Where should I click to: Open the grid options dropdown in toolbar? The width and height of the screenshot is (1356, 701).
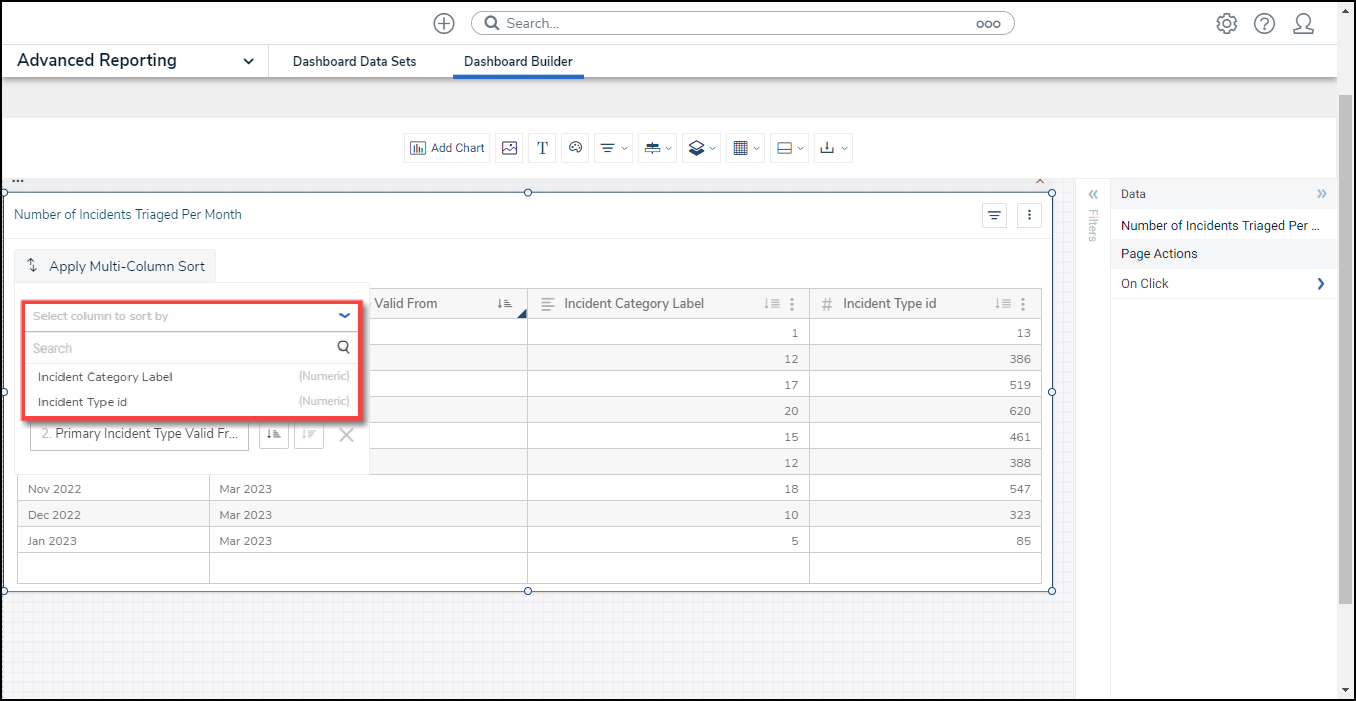click(x=745, y=148)
